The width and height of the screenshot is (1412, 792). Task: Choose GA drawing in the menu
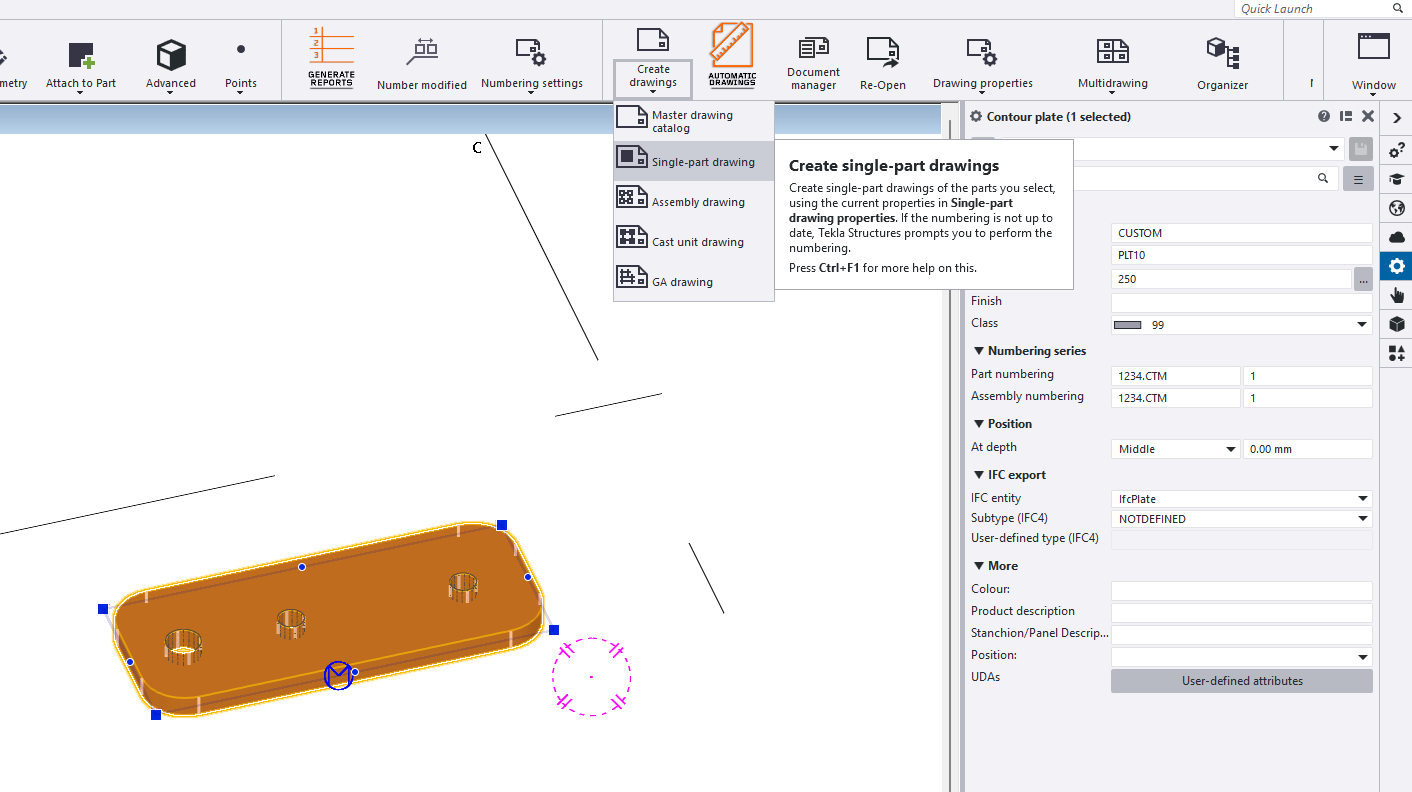click(682, 282)
